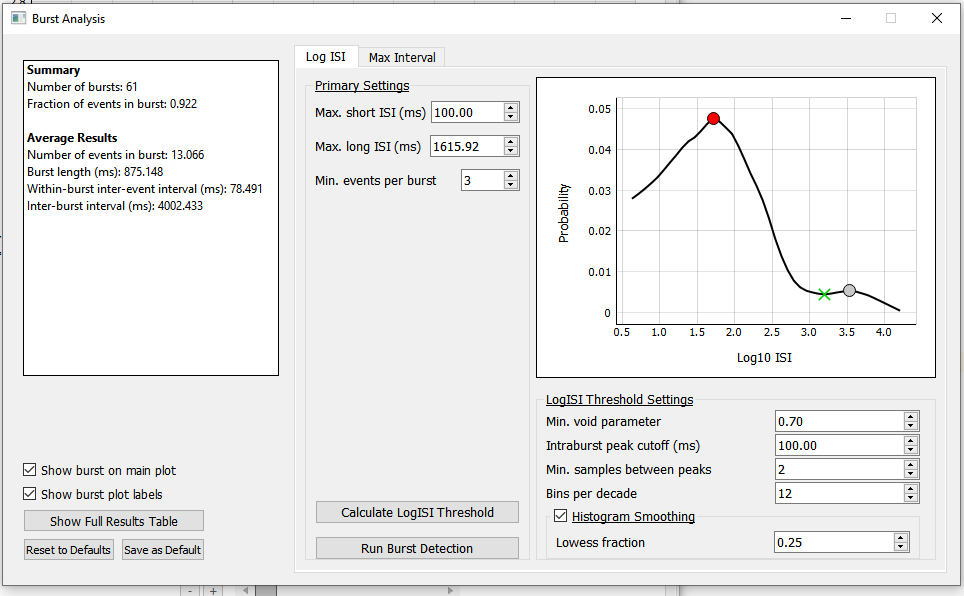Uncheck Show burst plot labels

point(30,494)
